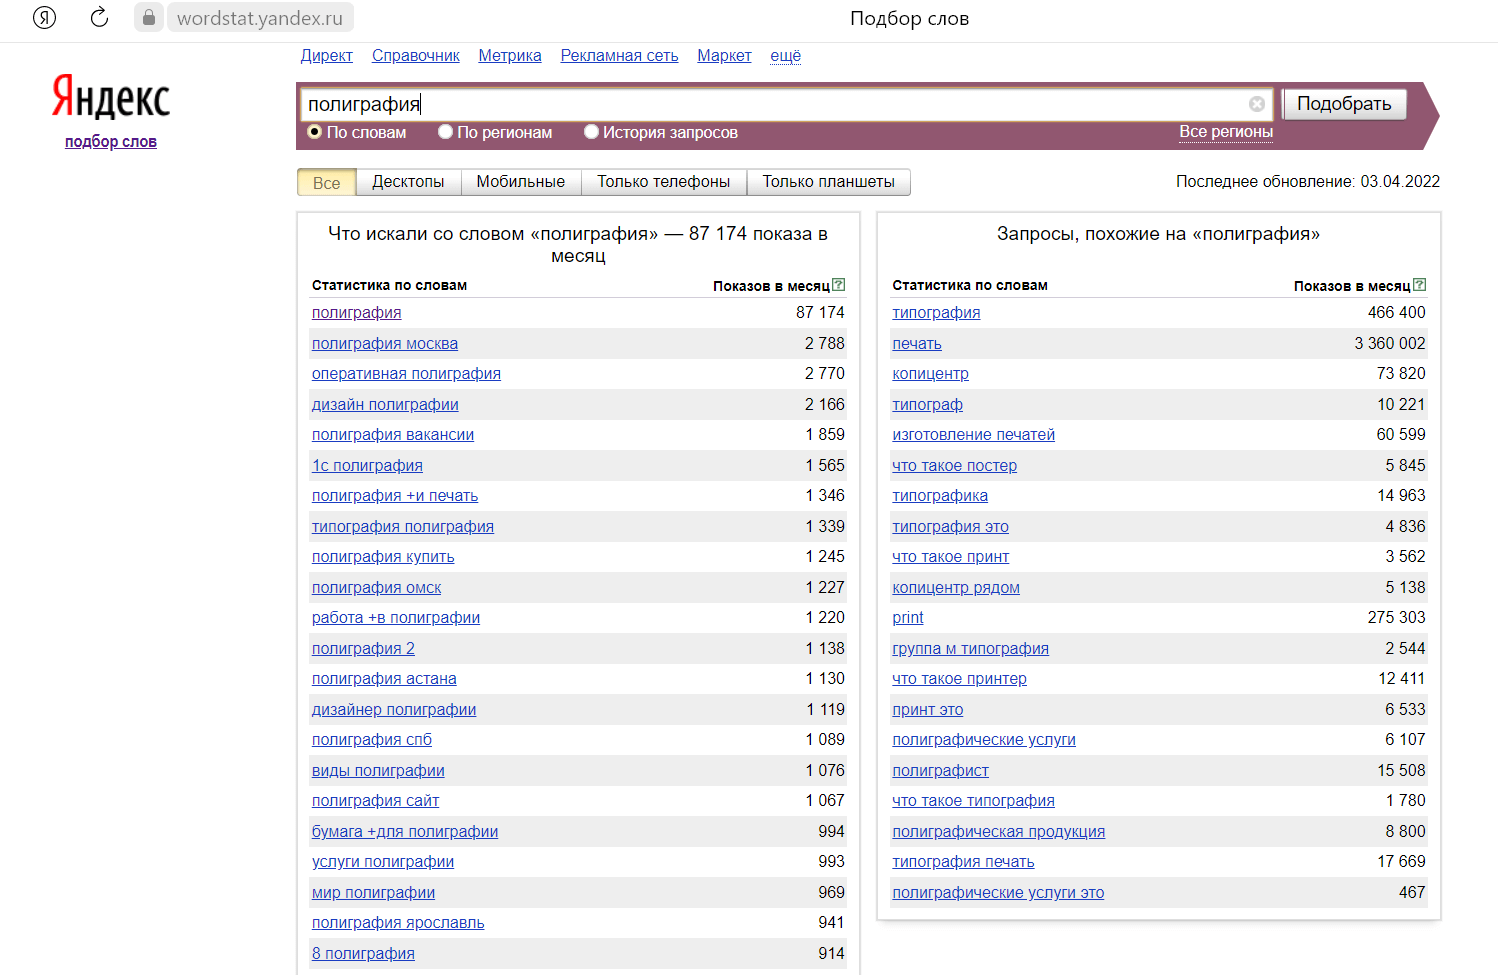Open the оперативная полиграфия query
Image resolution: width=1498 pixels, height=975 pixels.
pyautogui.click(x=406, y=374)
